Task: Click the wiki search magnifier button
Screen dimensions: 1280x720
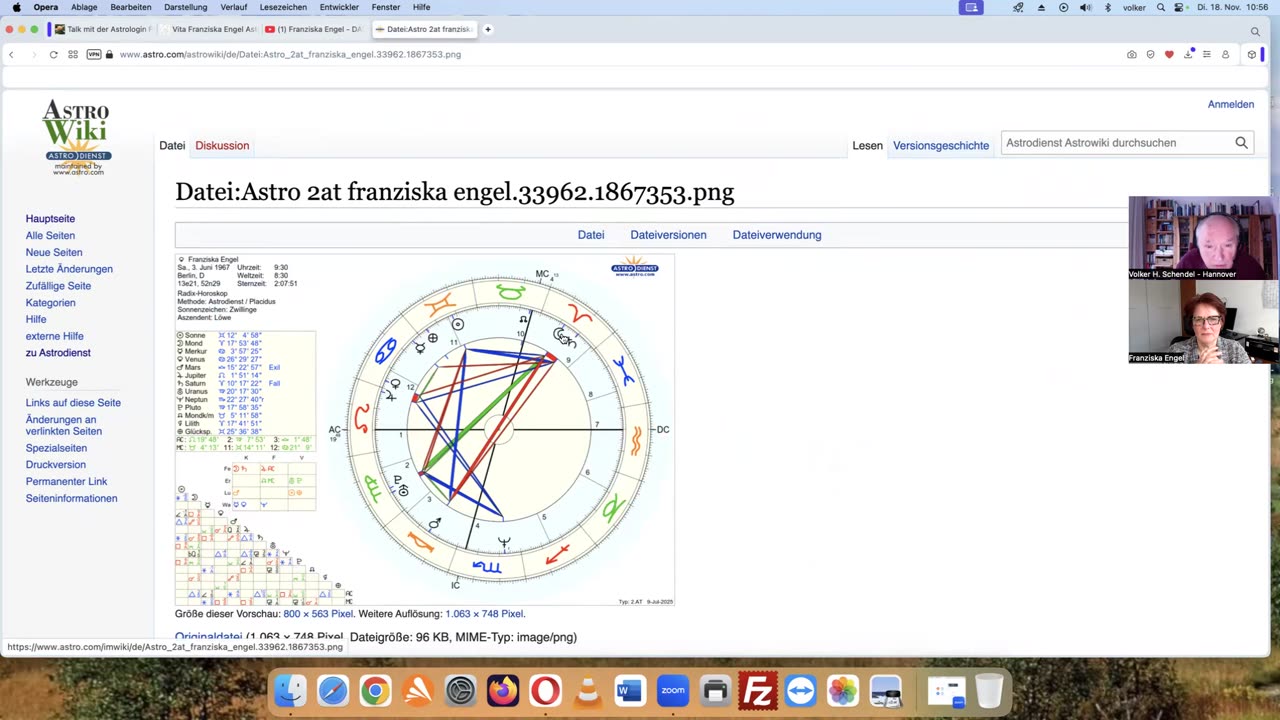Action: 1241,143
